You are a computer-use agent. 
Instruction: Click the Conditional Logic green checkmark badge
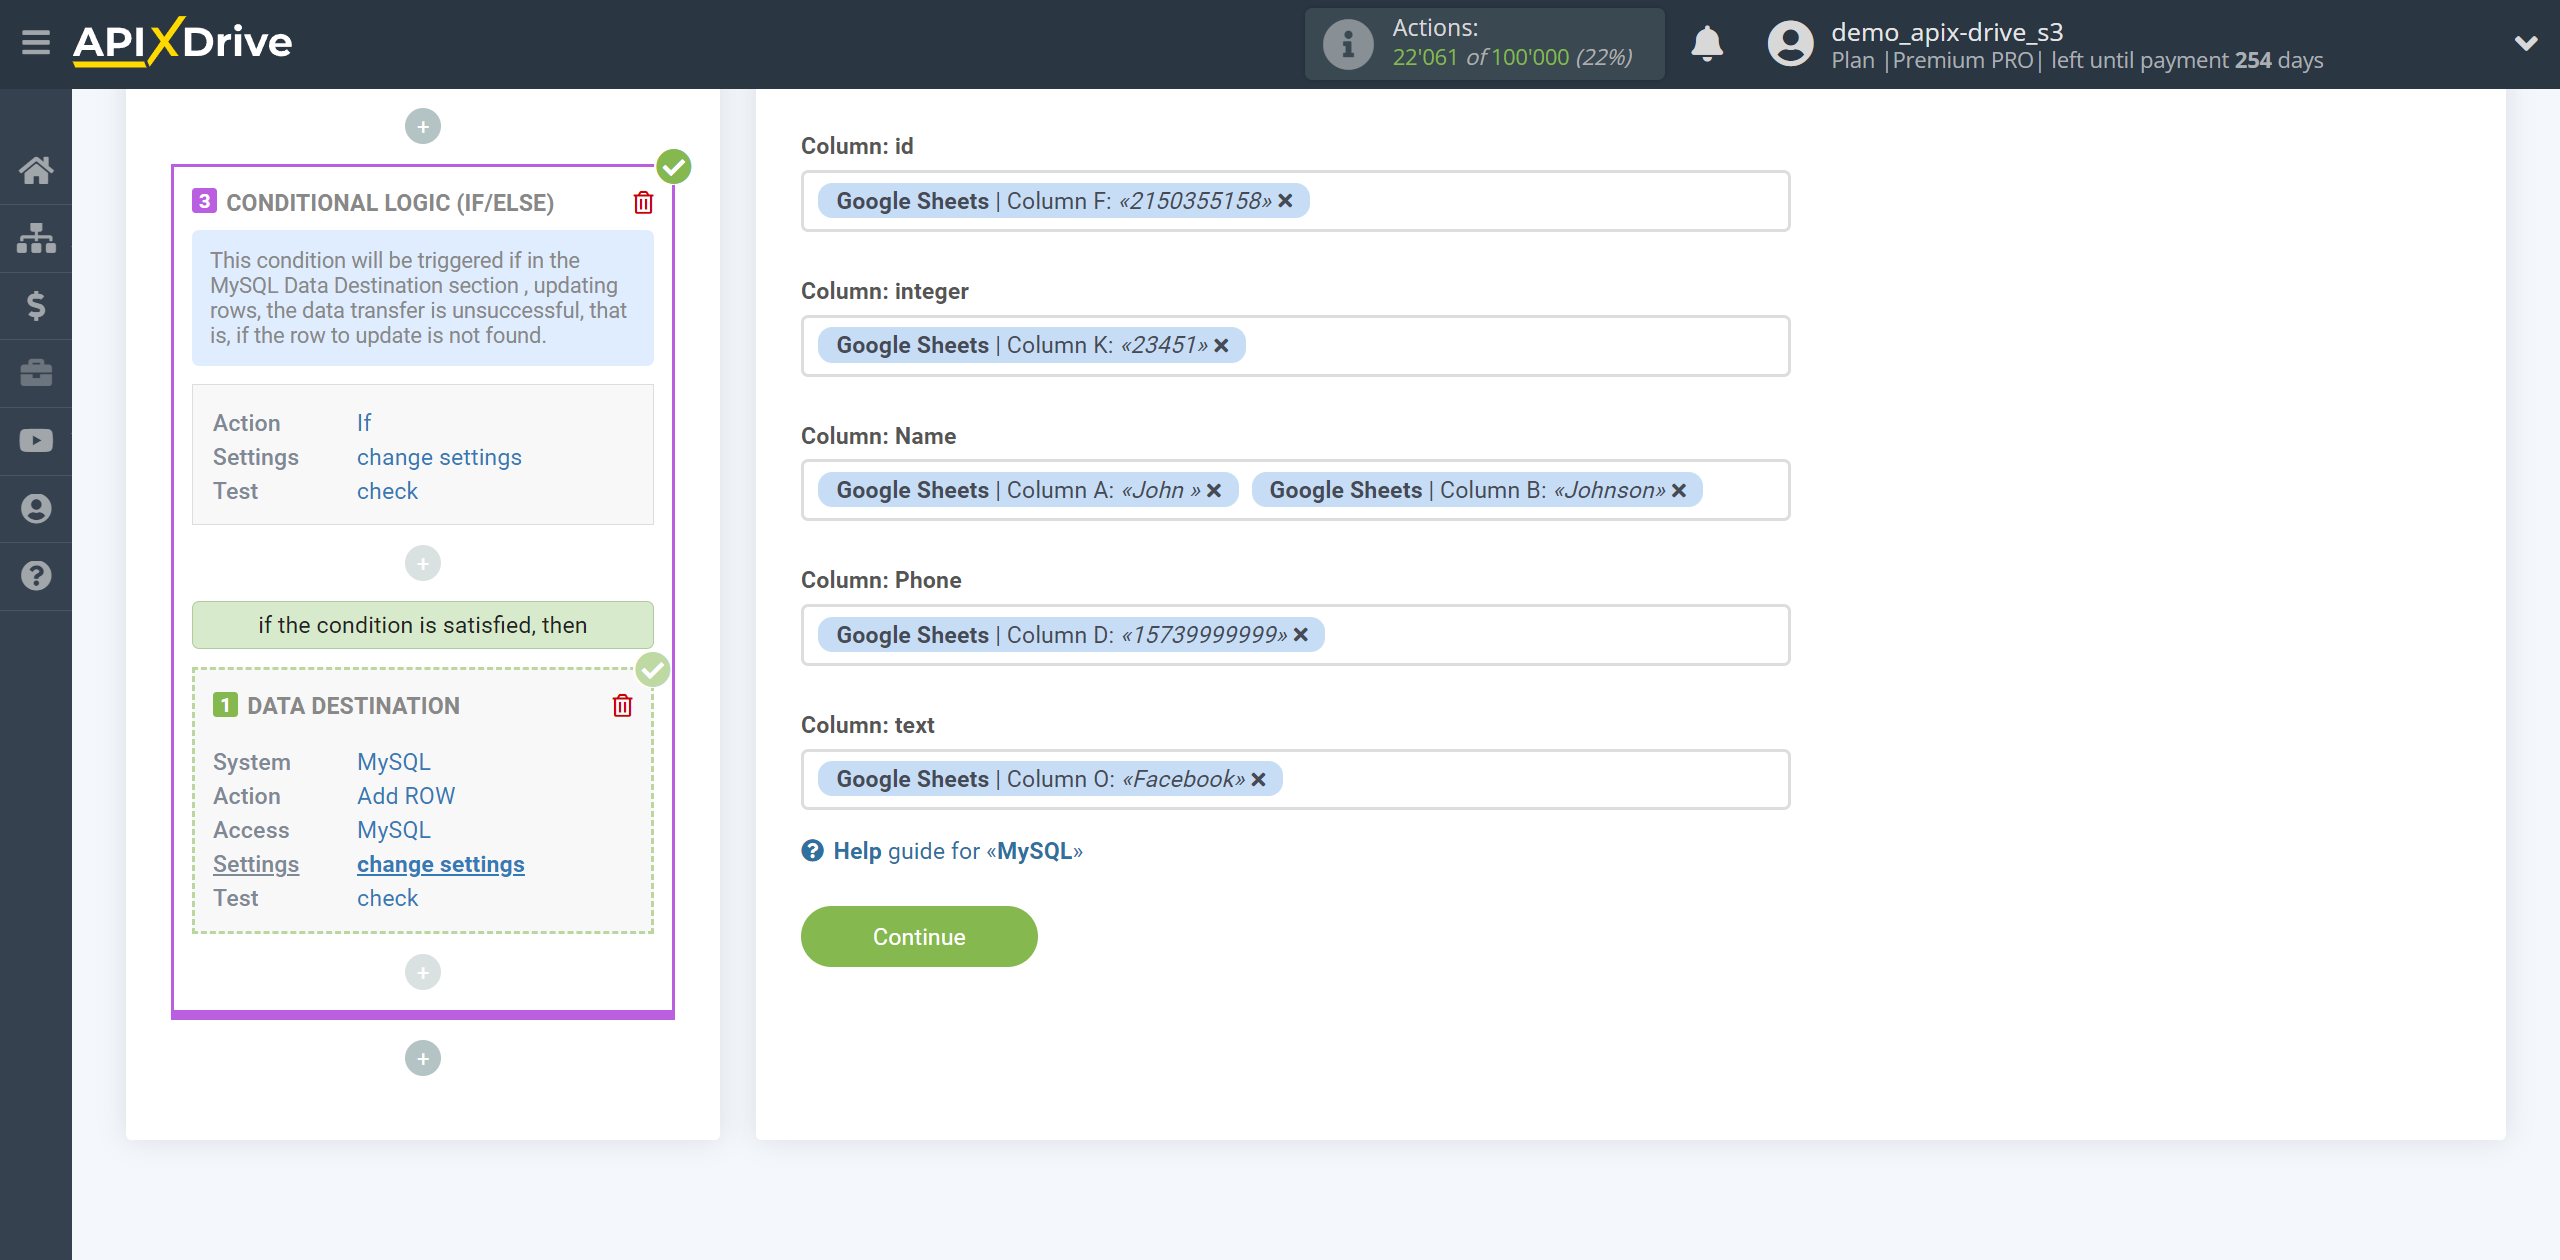(x=674, y=166)
